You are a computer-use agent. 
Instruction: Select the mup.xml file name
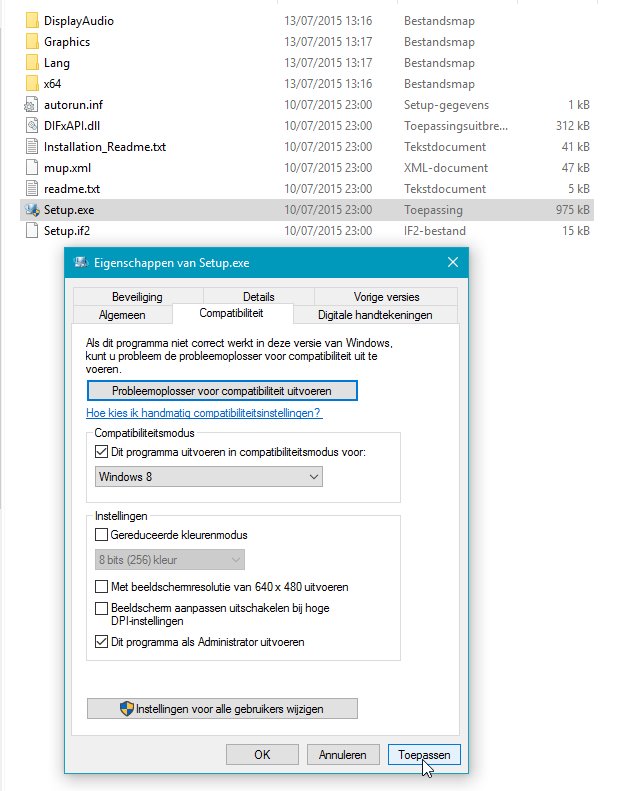67,168
